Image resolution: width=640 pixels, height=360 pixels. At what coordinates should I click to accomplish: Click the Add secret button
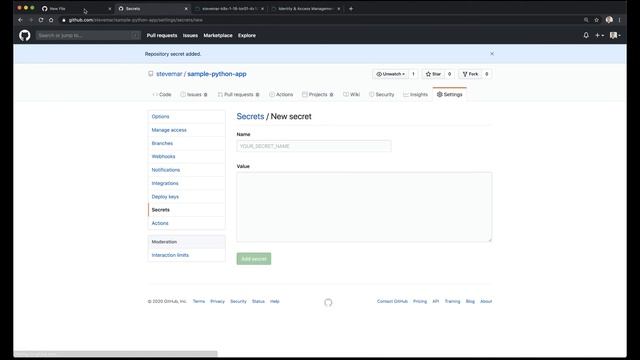(x=254, y=259)
